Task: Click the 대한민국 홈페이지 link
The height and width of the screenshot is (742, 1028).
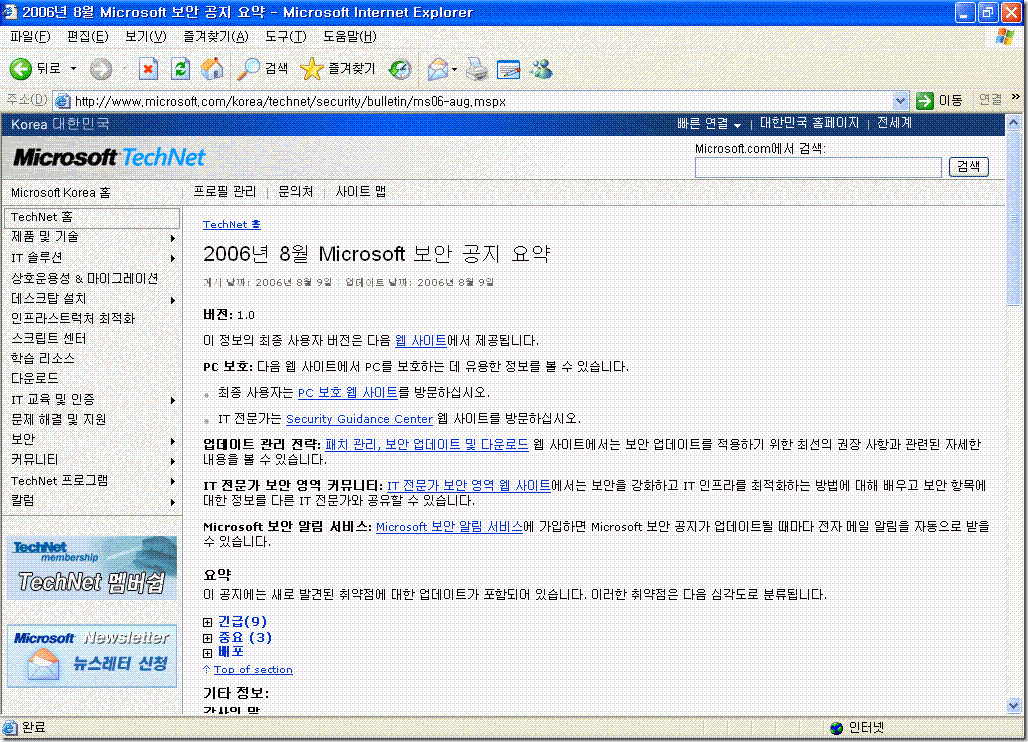Action: pyautogui.click(x=809, y=123)
